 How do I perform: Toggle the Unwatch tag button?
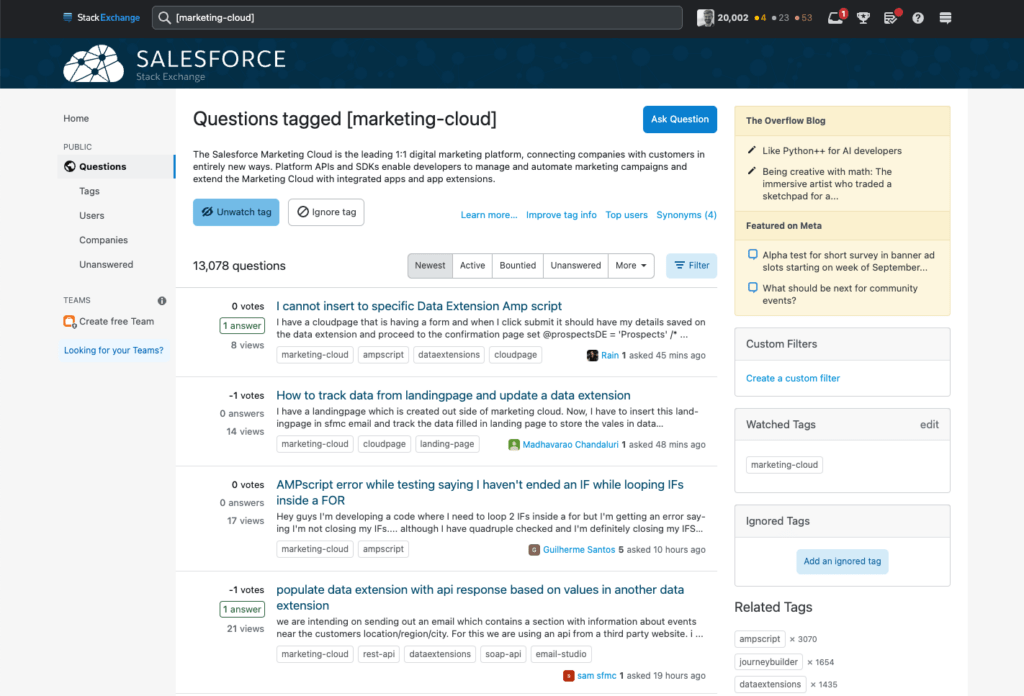(236, 212)
